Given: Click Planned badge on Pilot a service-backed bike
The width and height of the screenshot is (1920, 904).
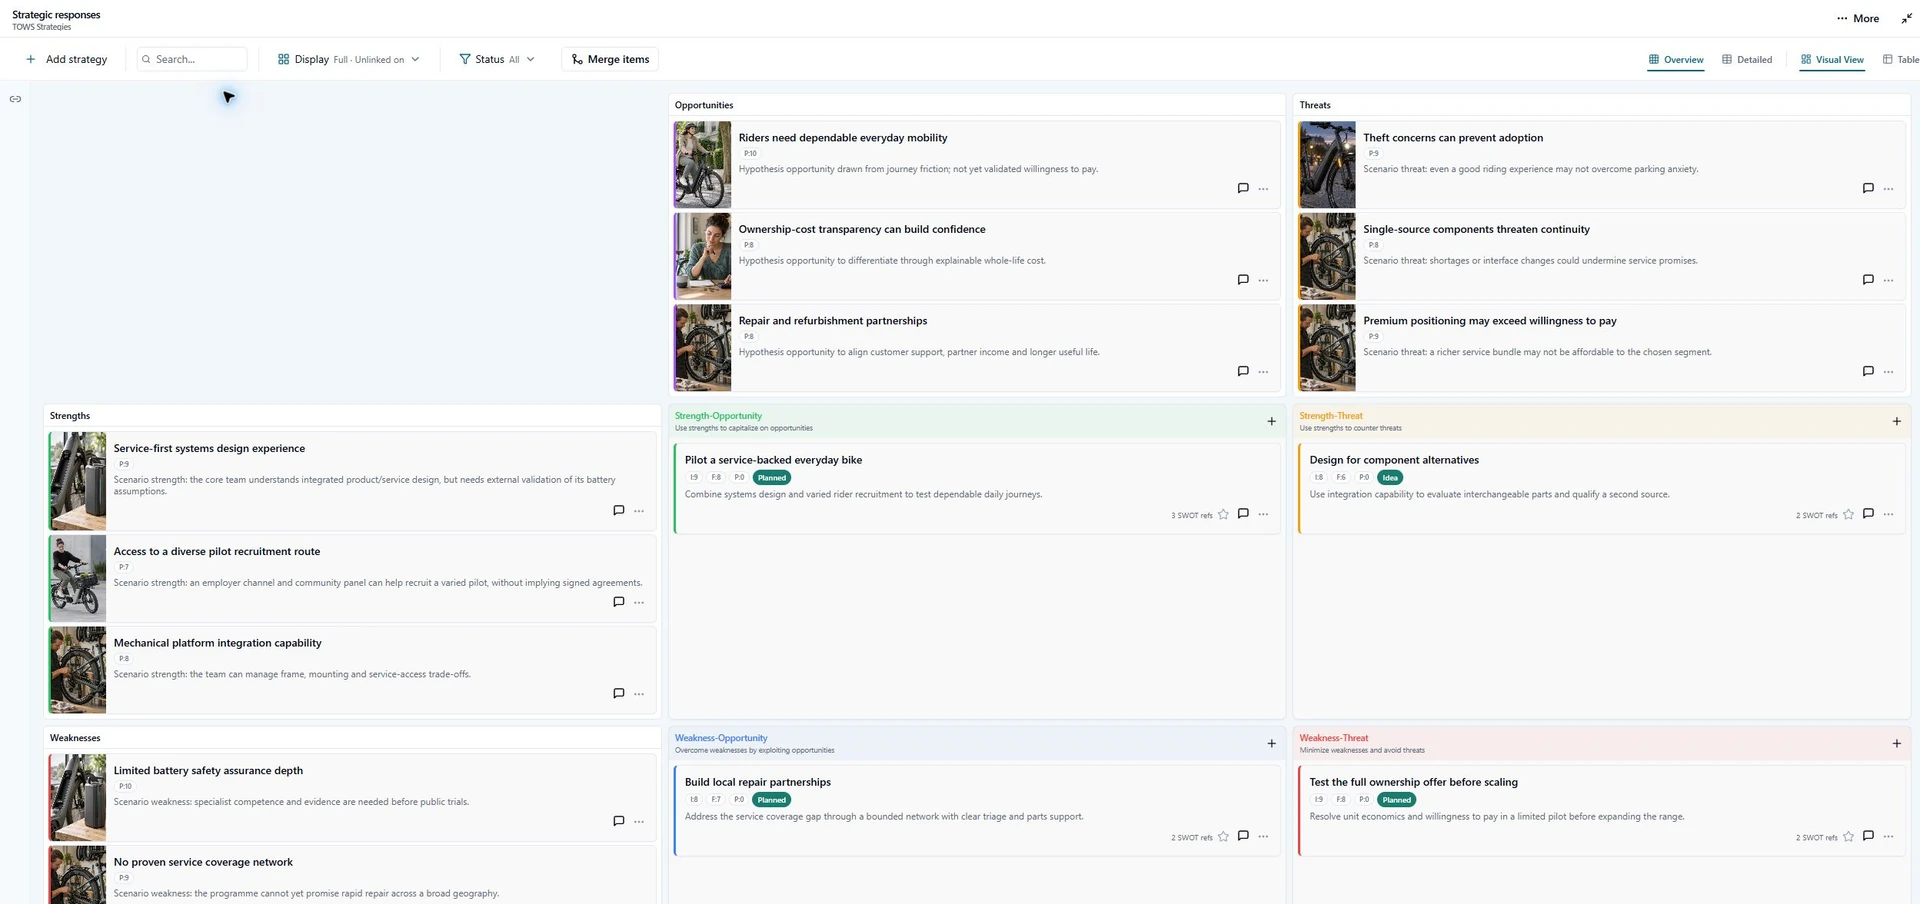Looking at the screenshot, I should click(x=771, y=478).
